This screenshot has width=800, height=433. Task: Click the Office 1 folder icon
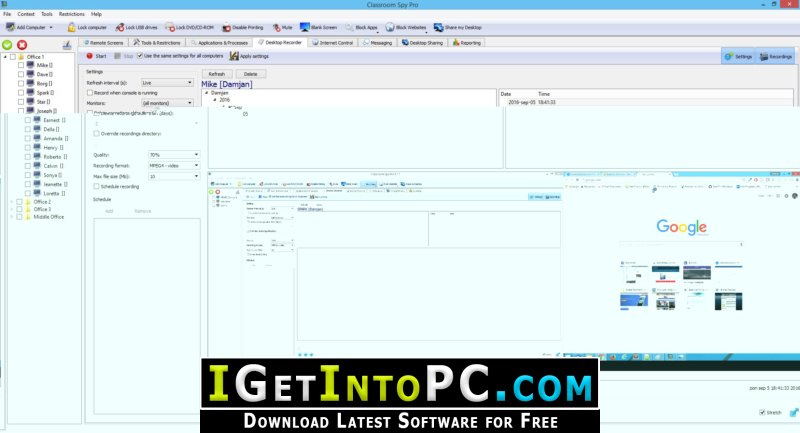21,57
